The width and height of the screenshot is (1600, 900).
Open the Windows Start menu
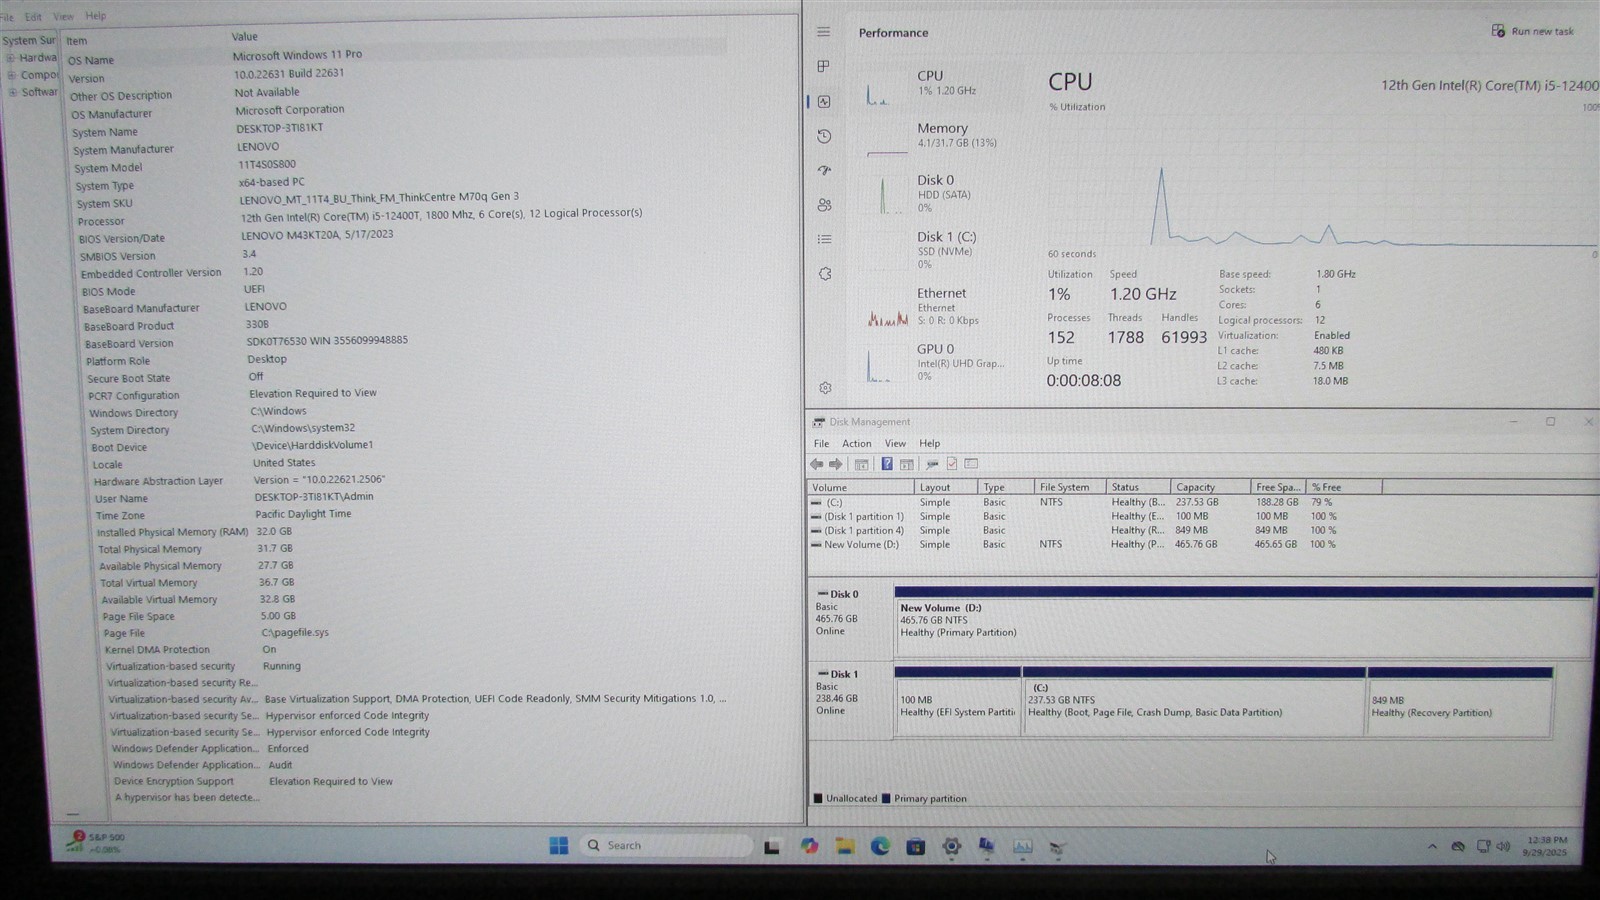click(x=558, y=846)
